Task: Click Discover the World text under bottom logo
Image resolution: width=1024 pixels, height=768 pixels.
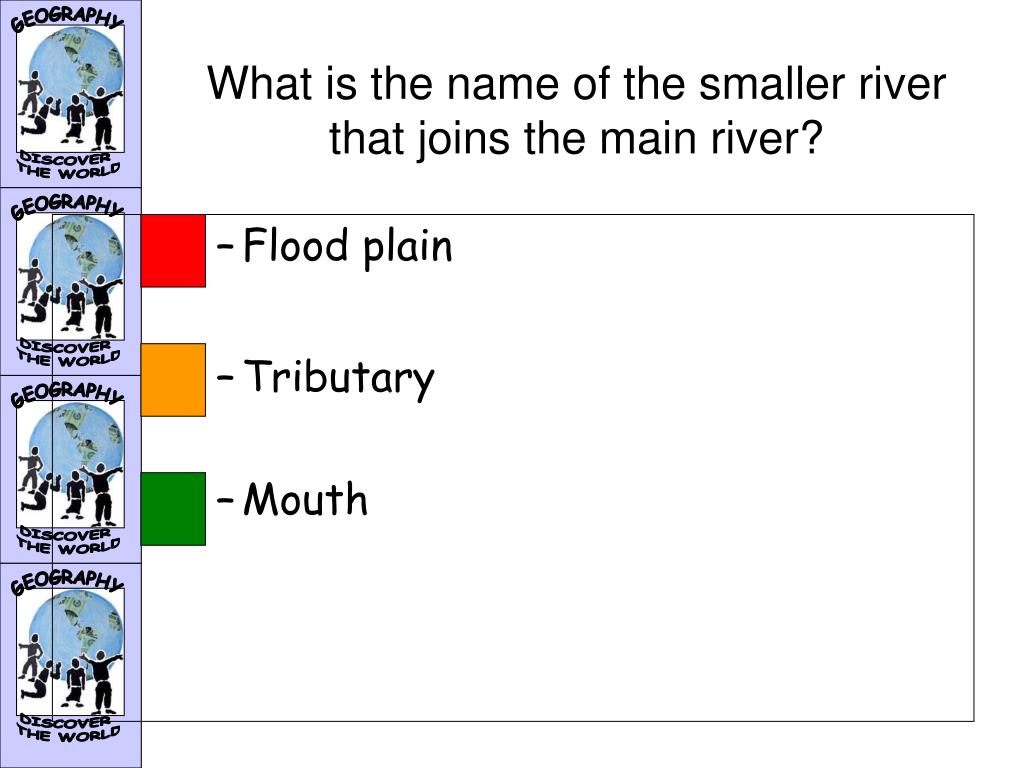Action: pos(69,729)
